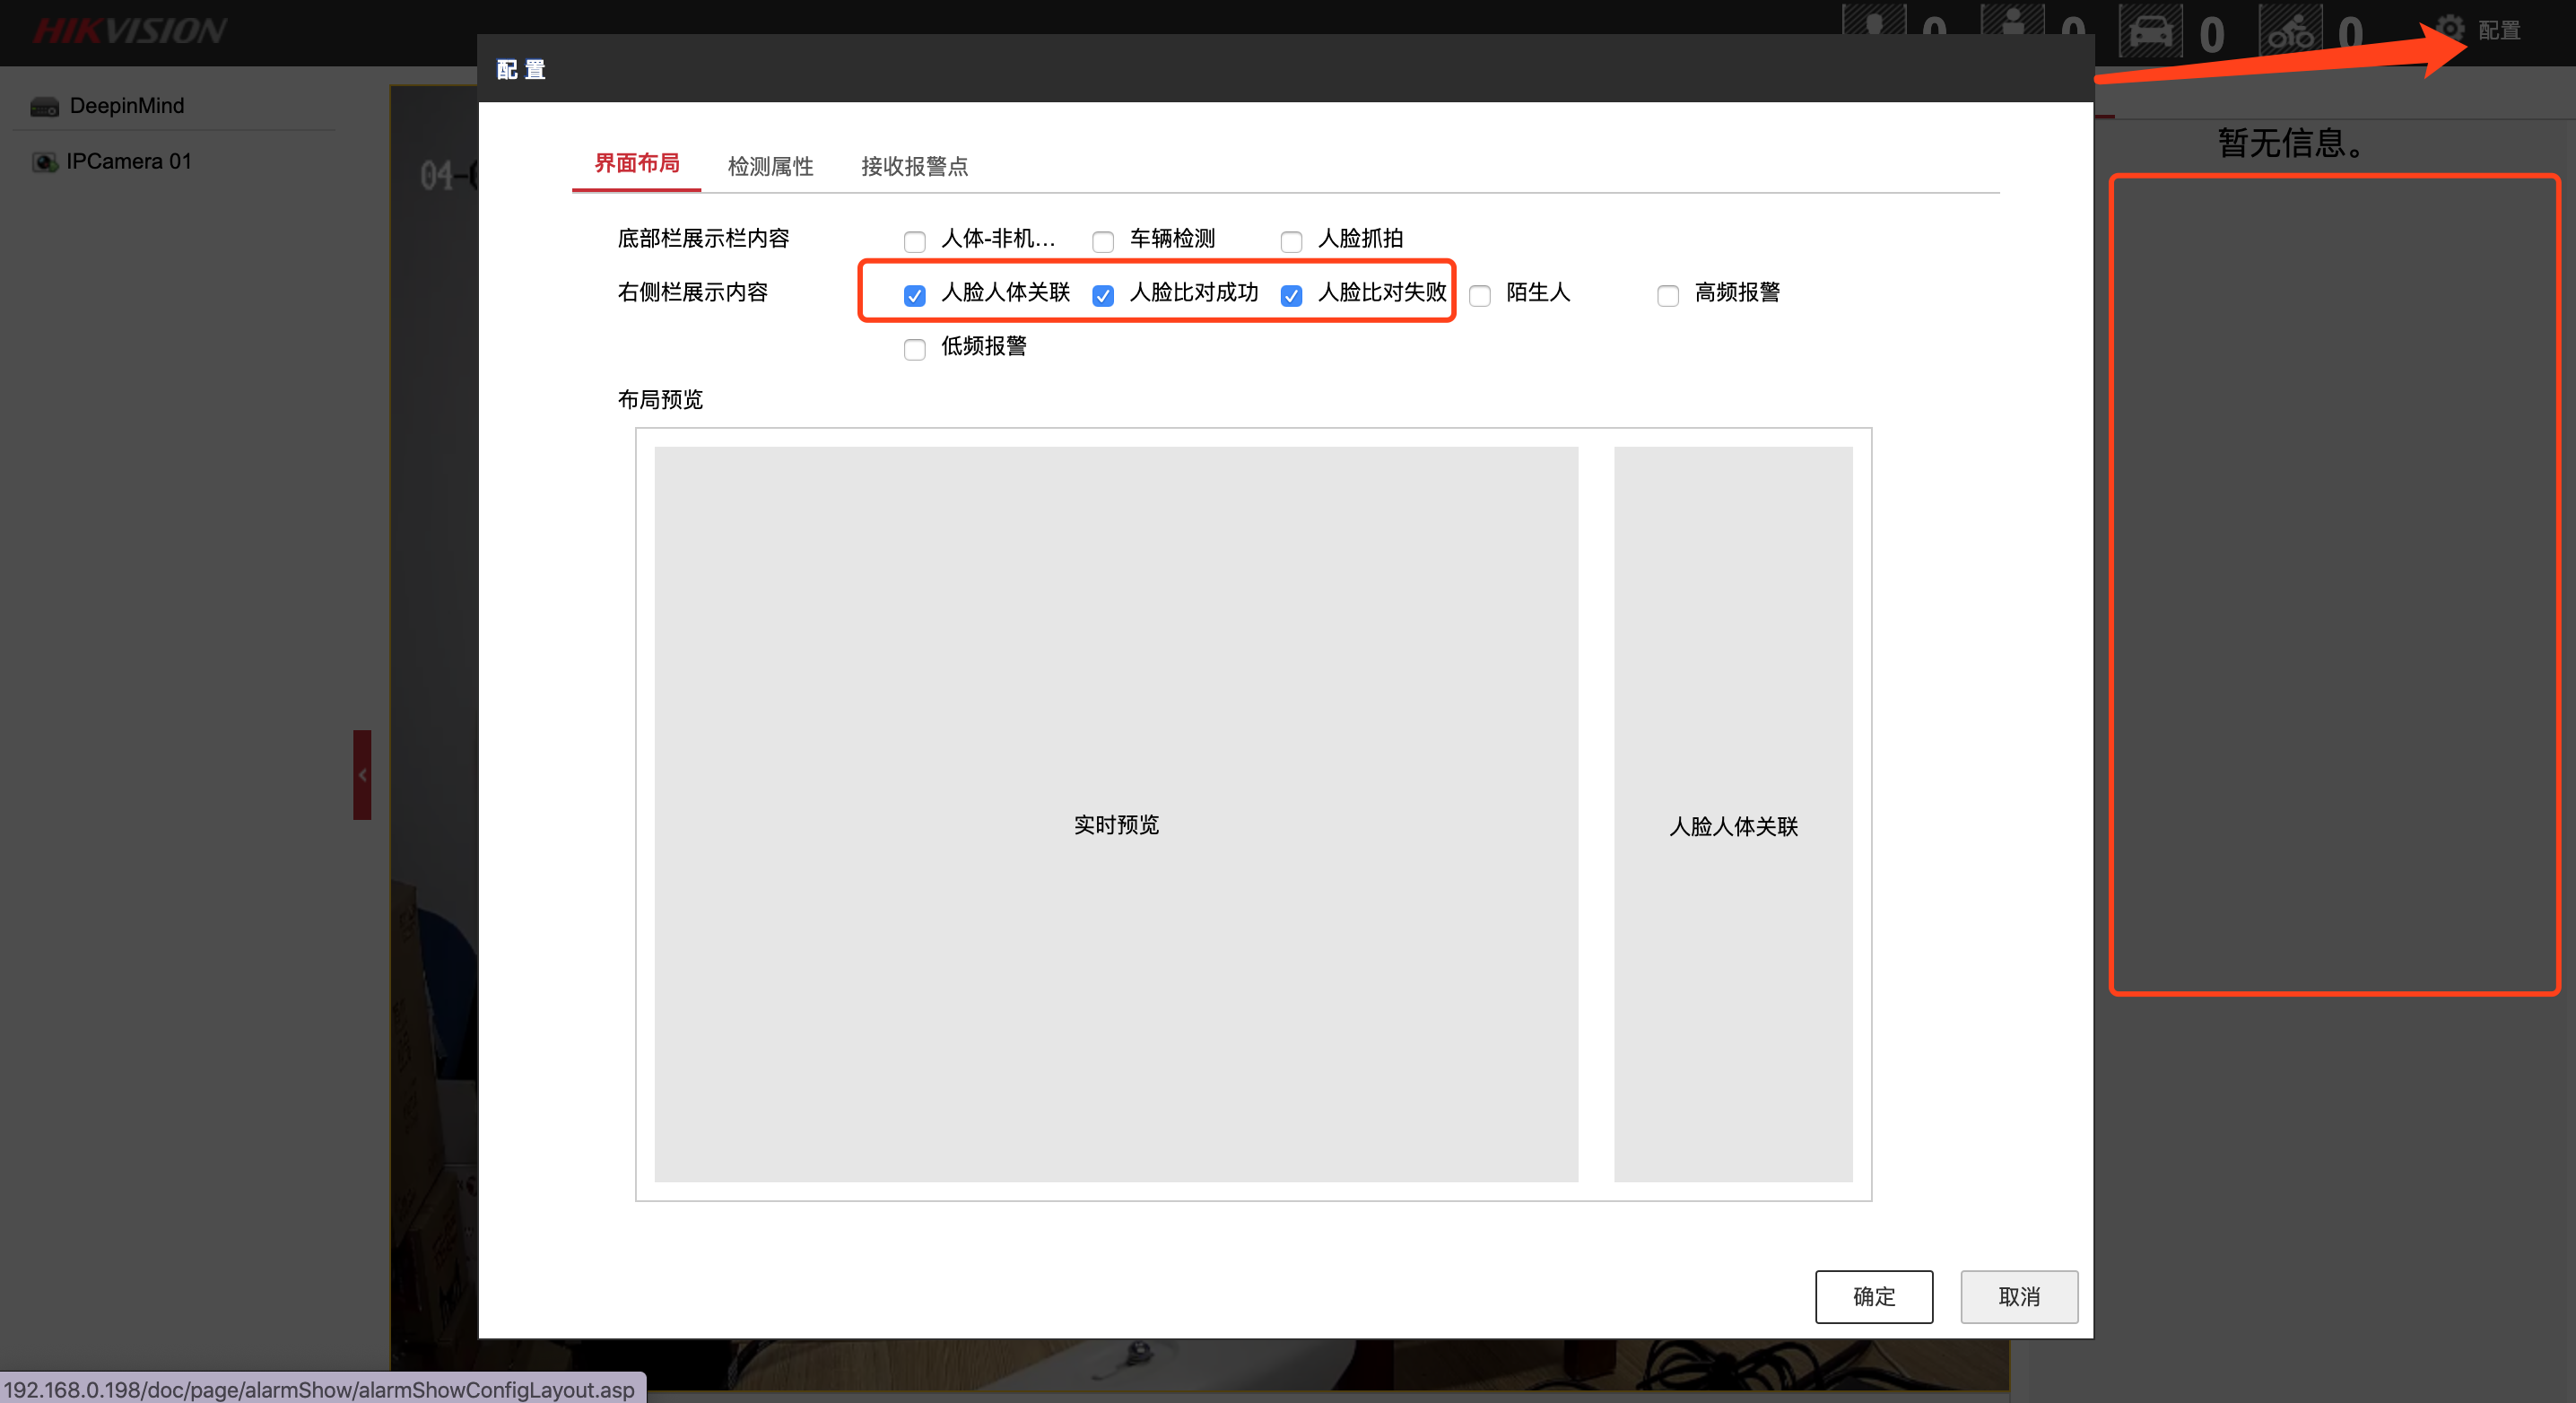Viewport: 2576px width, 1403px height.
Task: Check the 高频报警 checkbox
Action: (x=1668, y=295)
